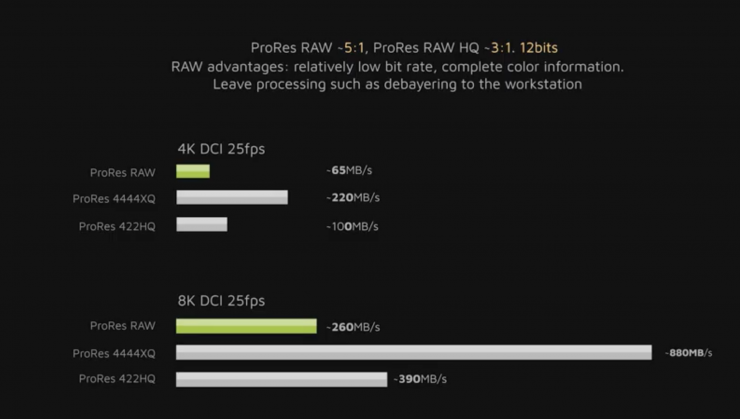Click the long 8K ProRes 4444XQ bar
The width and height of the screenshot is (740, 419).
(x=414, y=352)
